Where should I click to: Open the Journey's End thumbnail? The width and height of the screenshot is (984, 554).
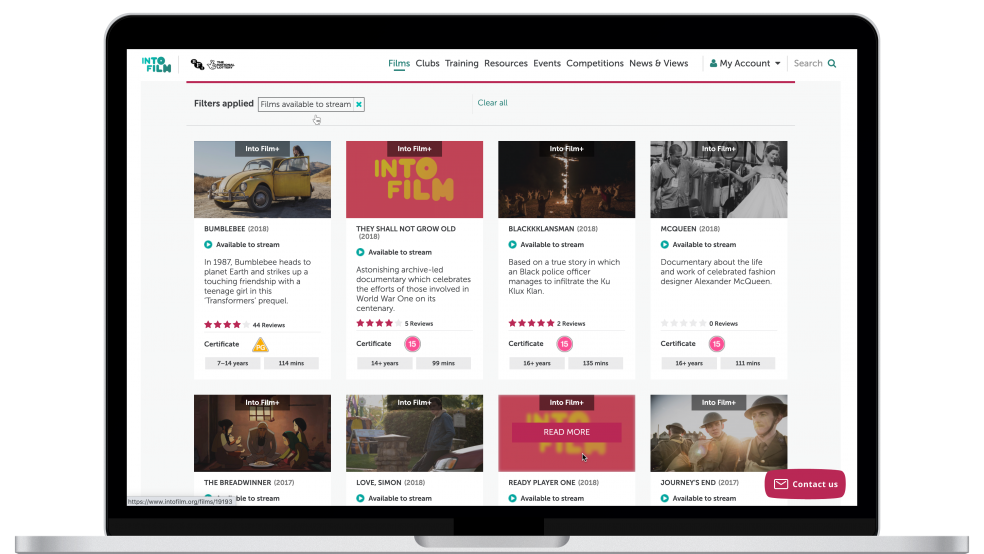pos(719,433)
